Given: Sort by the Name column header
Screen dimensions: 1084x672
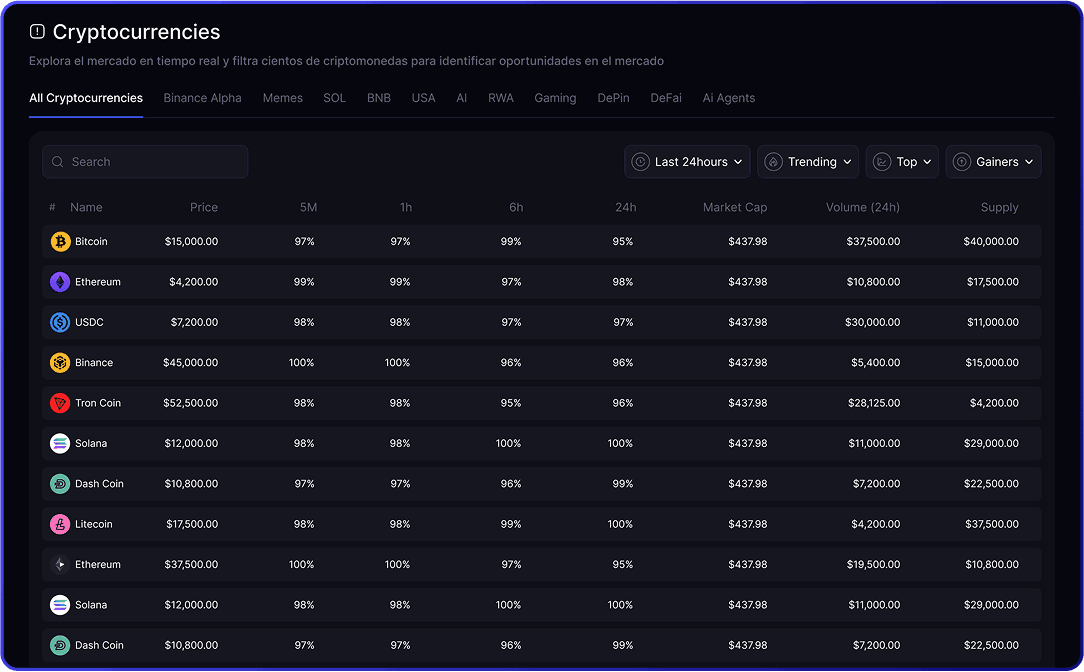Looking at the screenshot, I should (86, 207).
